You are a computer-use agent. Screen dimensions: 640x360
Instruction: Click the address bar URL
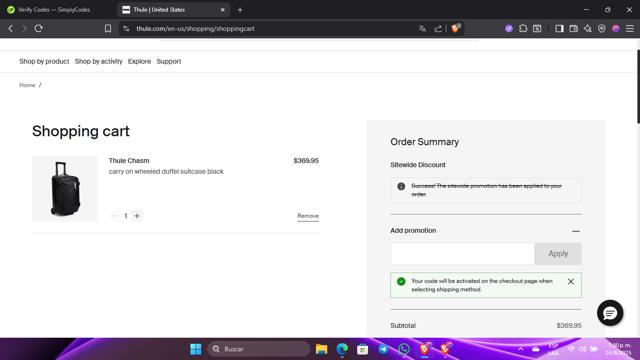point(195,29)
